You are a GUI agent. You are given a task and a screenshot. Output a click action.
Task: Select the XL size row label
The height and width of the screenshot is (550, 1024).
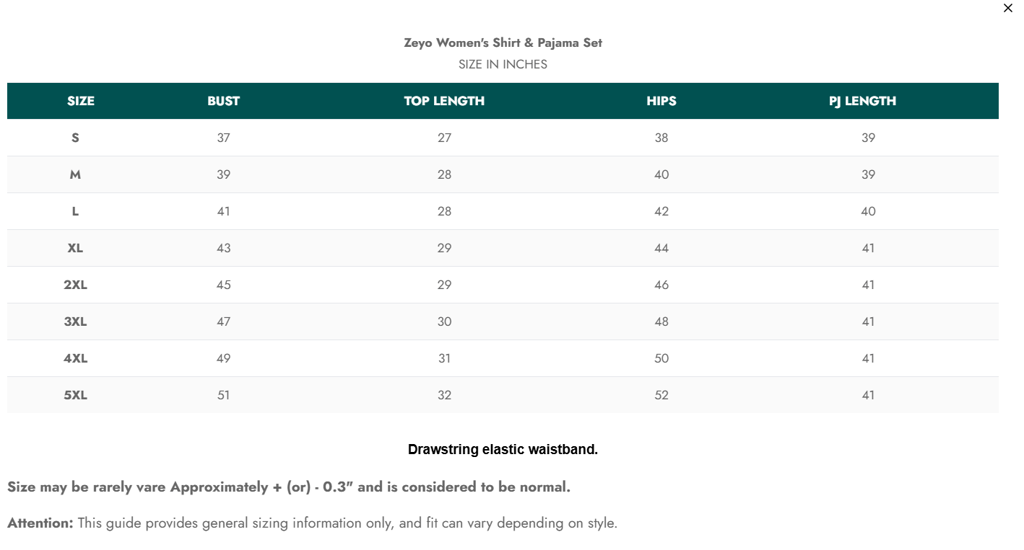pyautogui.click(x=75, y=248)
